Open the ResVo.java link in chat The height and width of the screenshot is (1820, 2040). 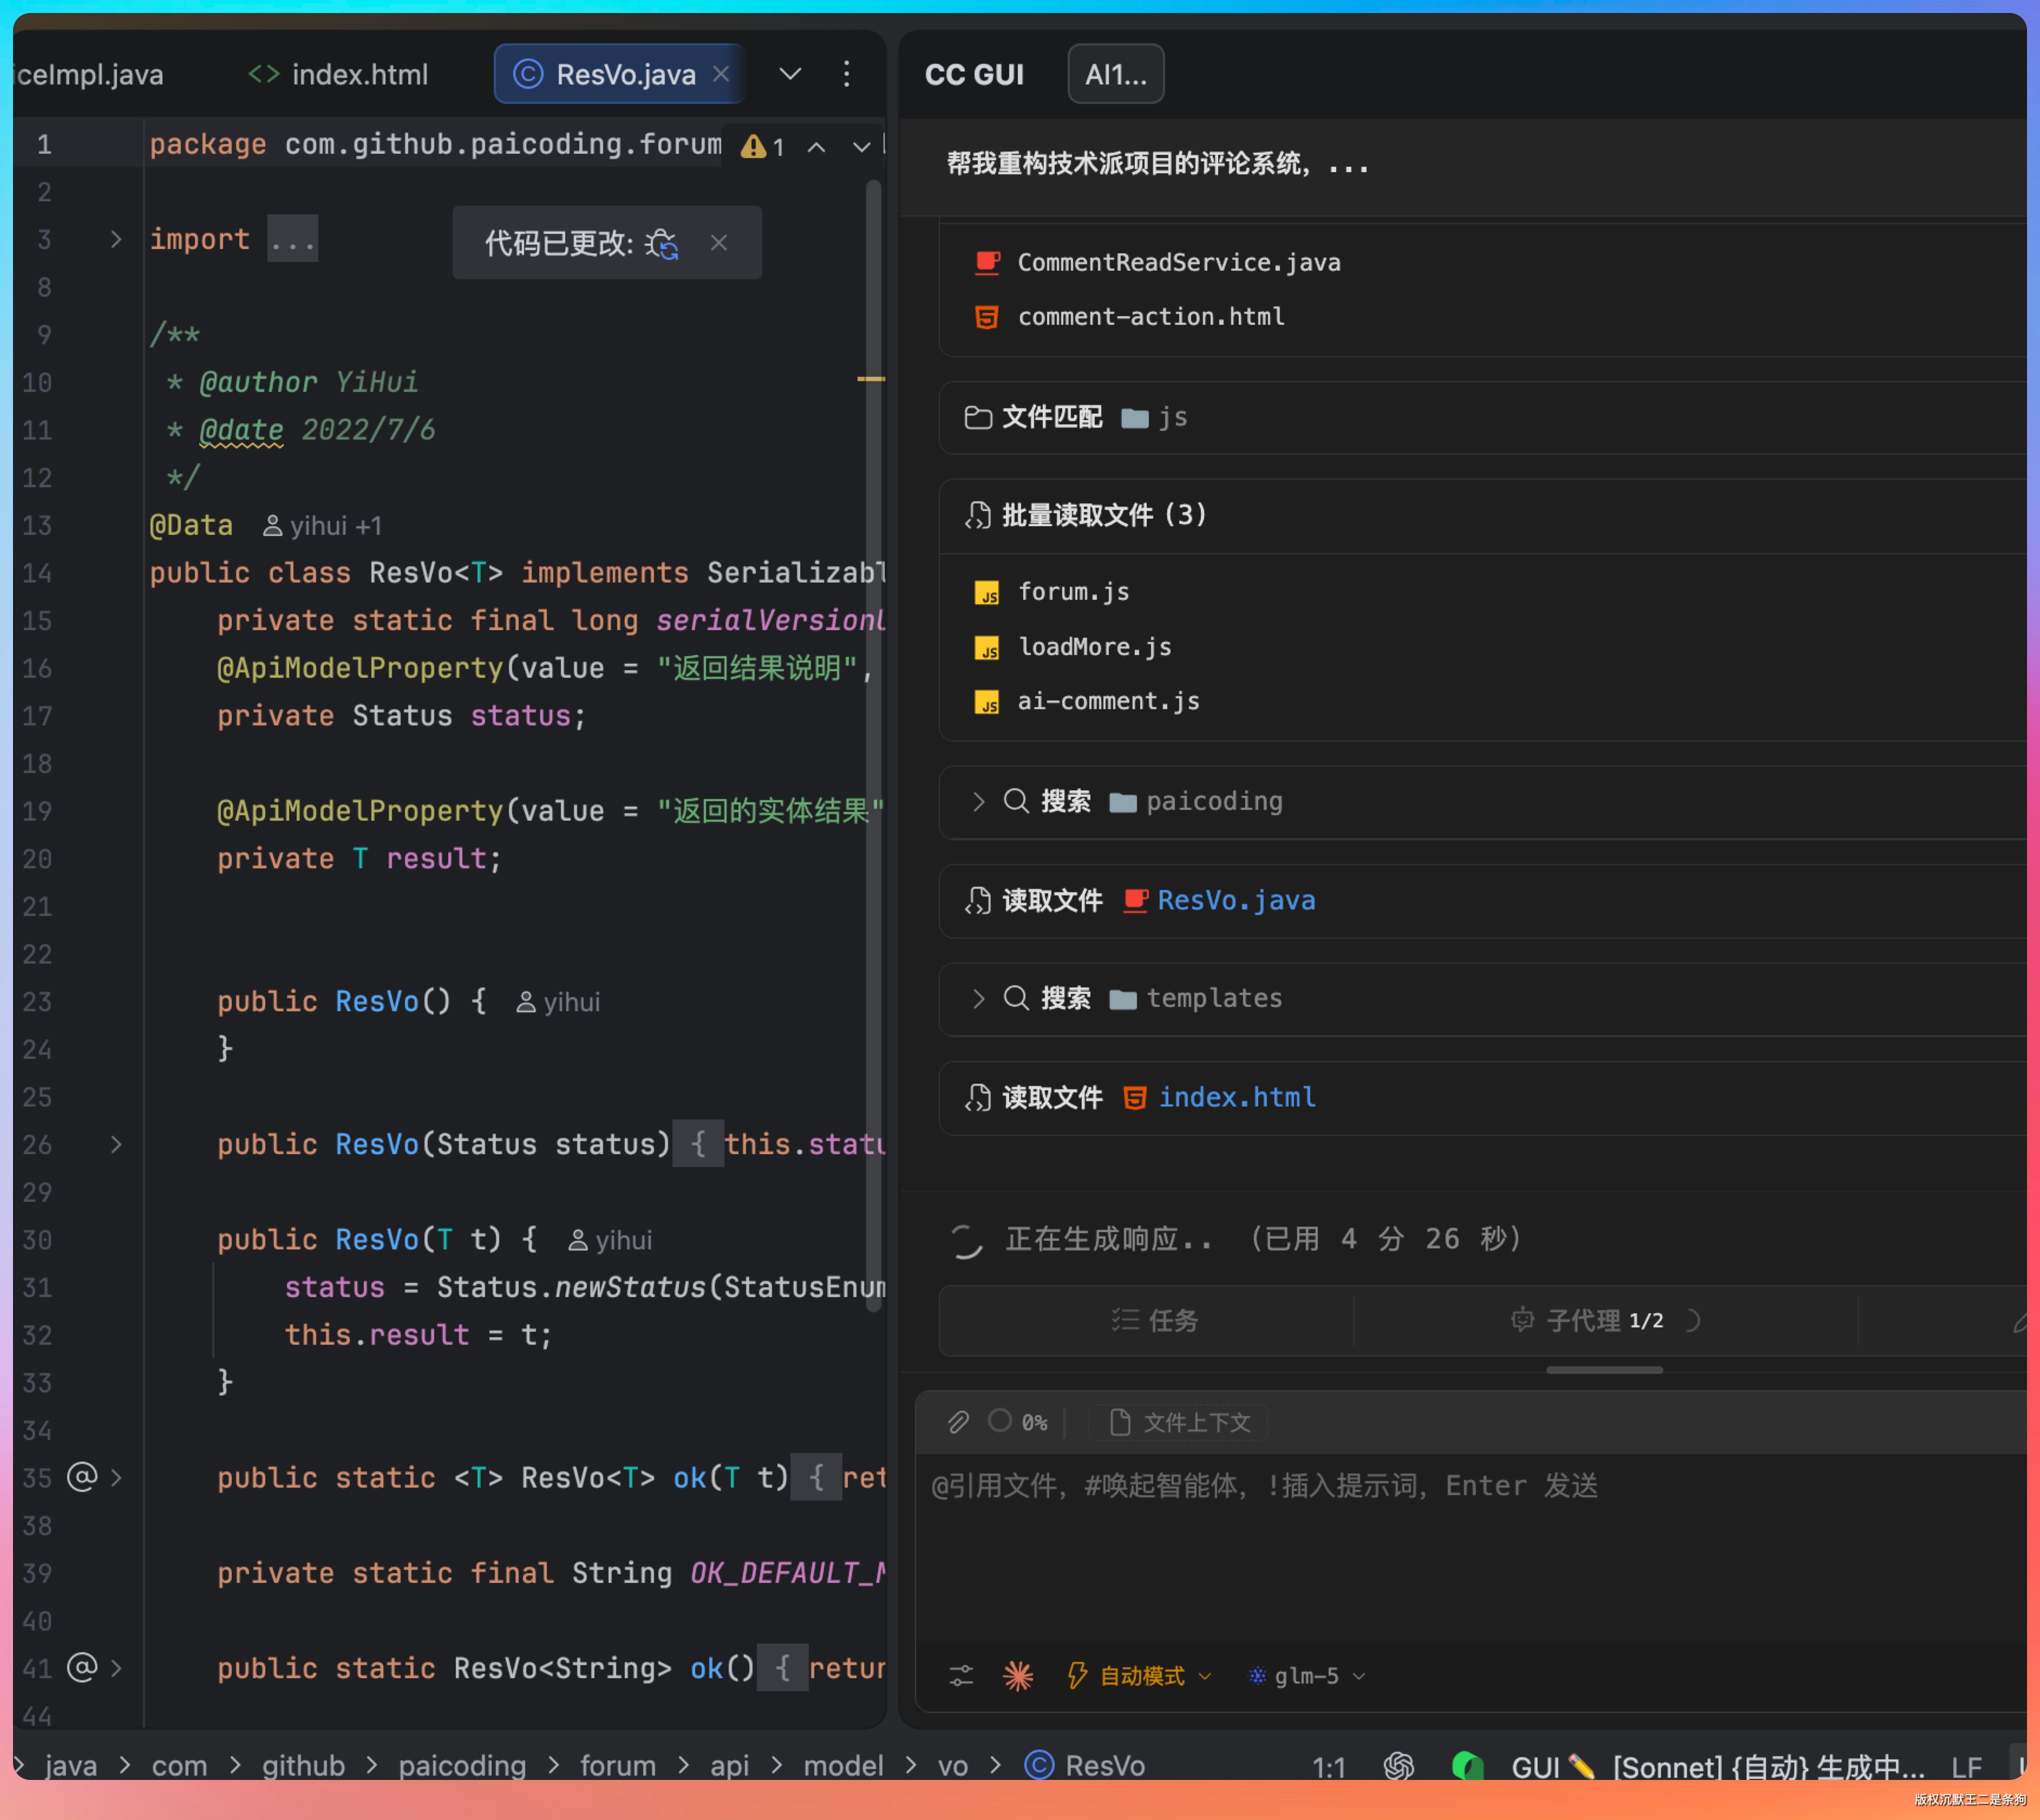[1236, 900]
